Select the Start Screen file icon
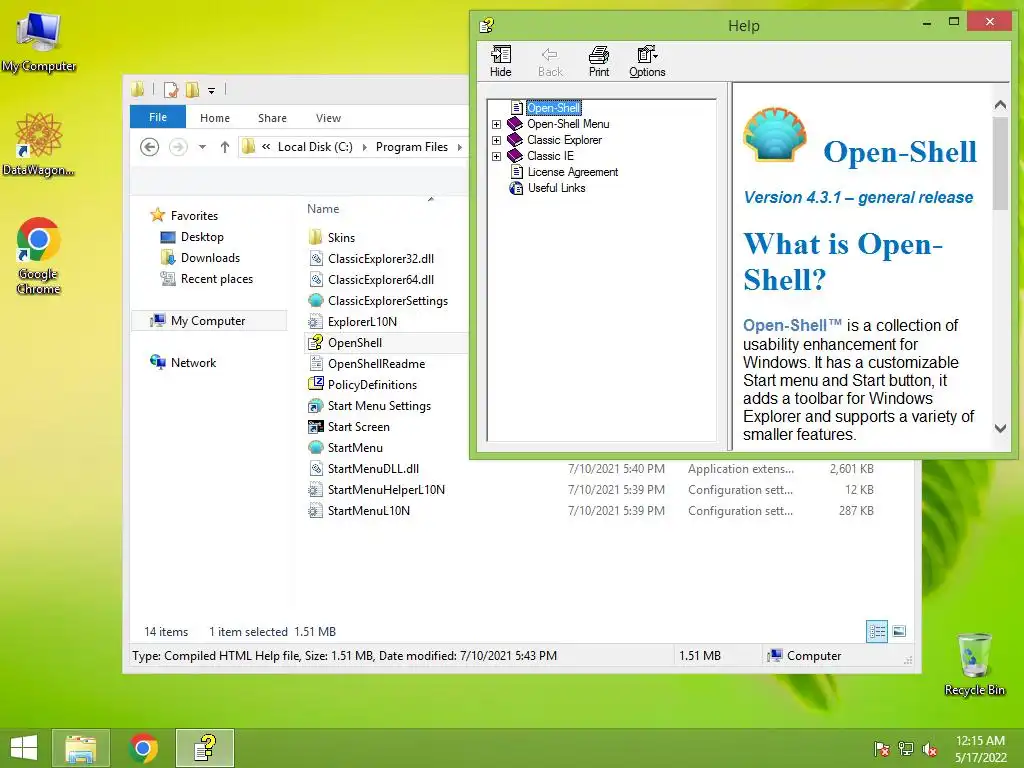This screenshot has width=1024, height=768. coord(315,426)
